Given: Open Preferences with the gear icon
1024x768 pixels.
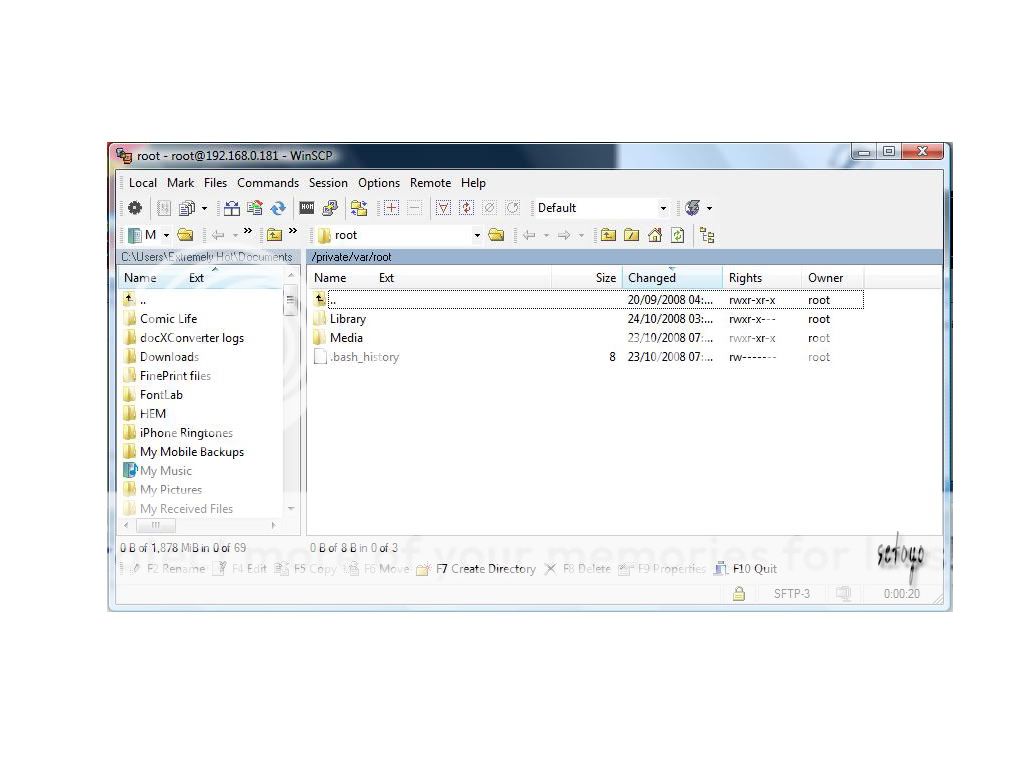Looking at the screenshot, I should coord(134,208).
